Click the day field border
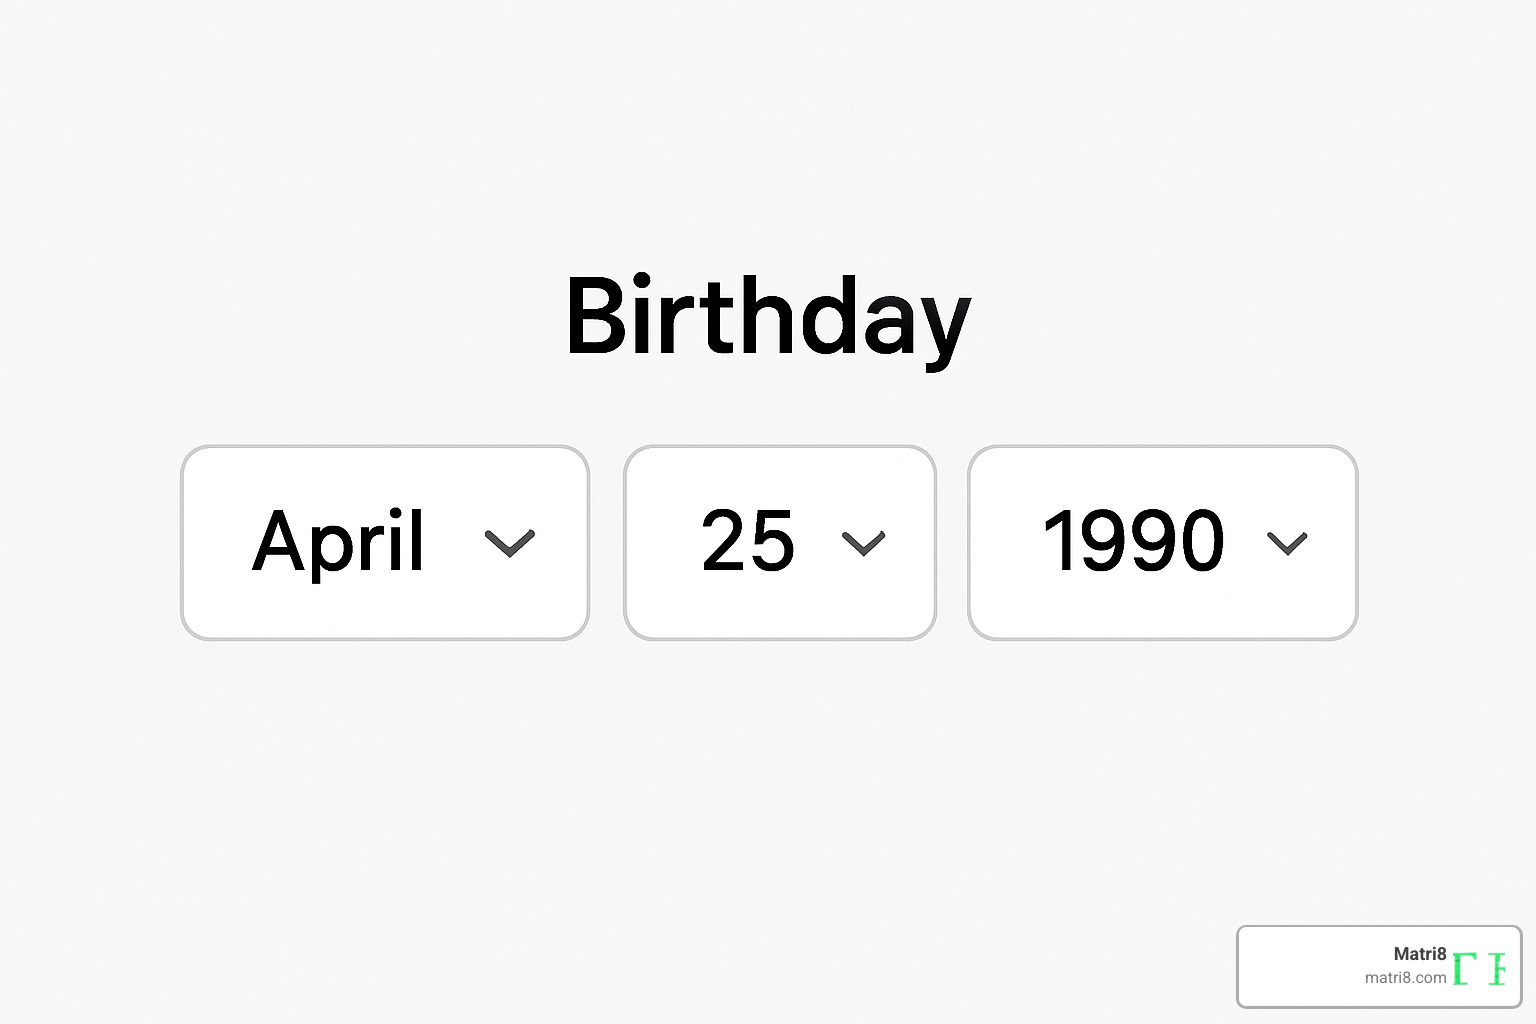Viewport: 1536px width, 1024px height. (779, 449)
